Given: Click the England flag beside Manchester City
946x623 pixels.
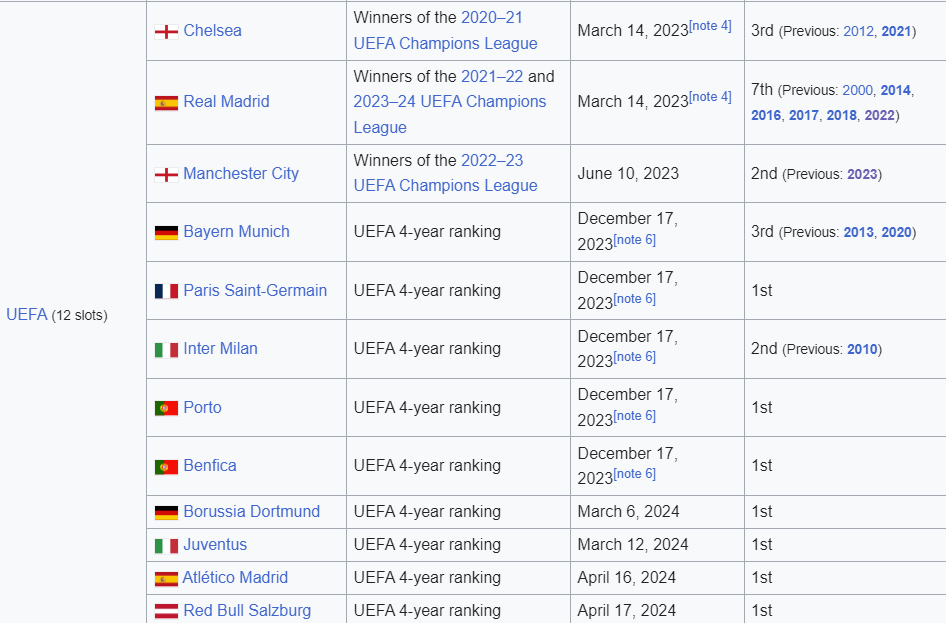Looking at the screenshot, I should click(167, 175).
